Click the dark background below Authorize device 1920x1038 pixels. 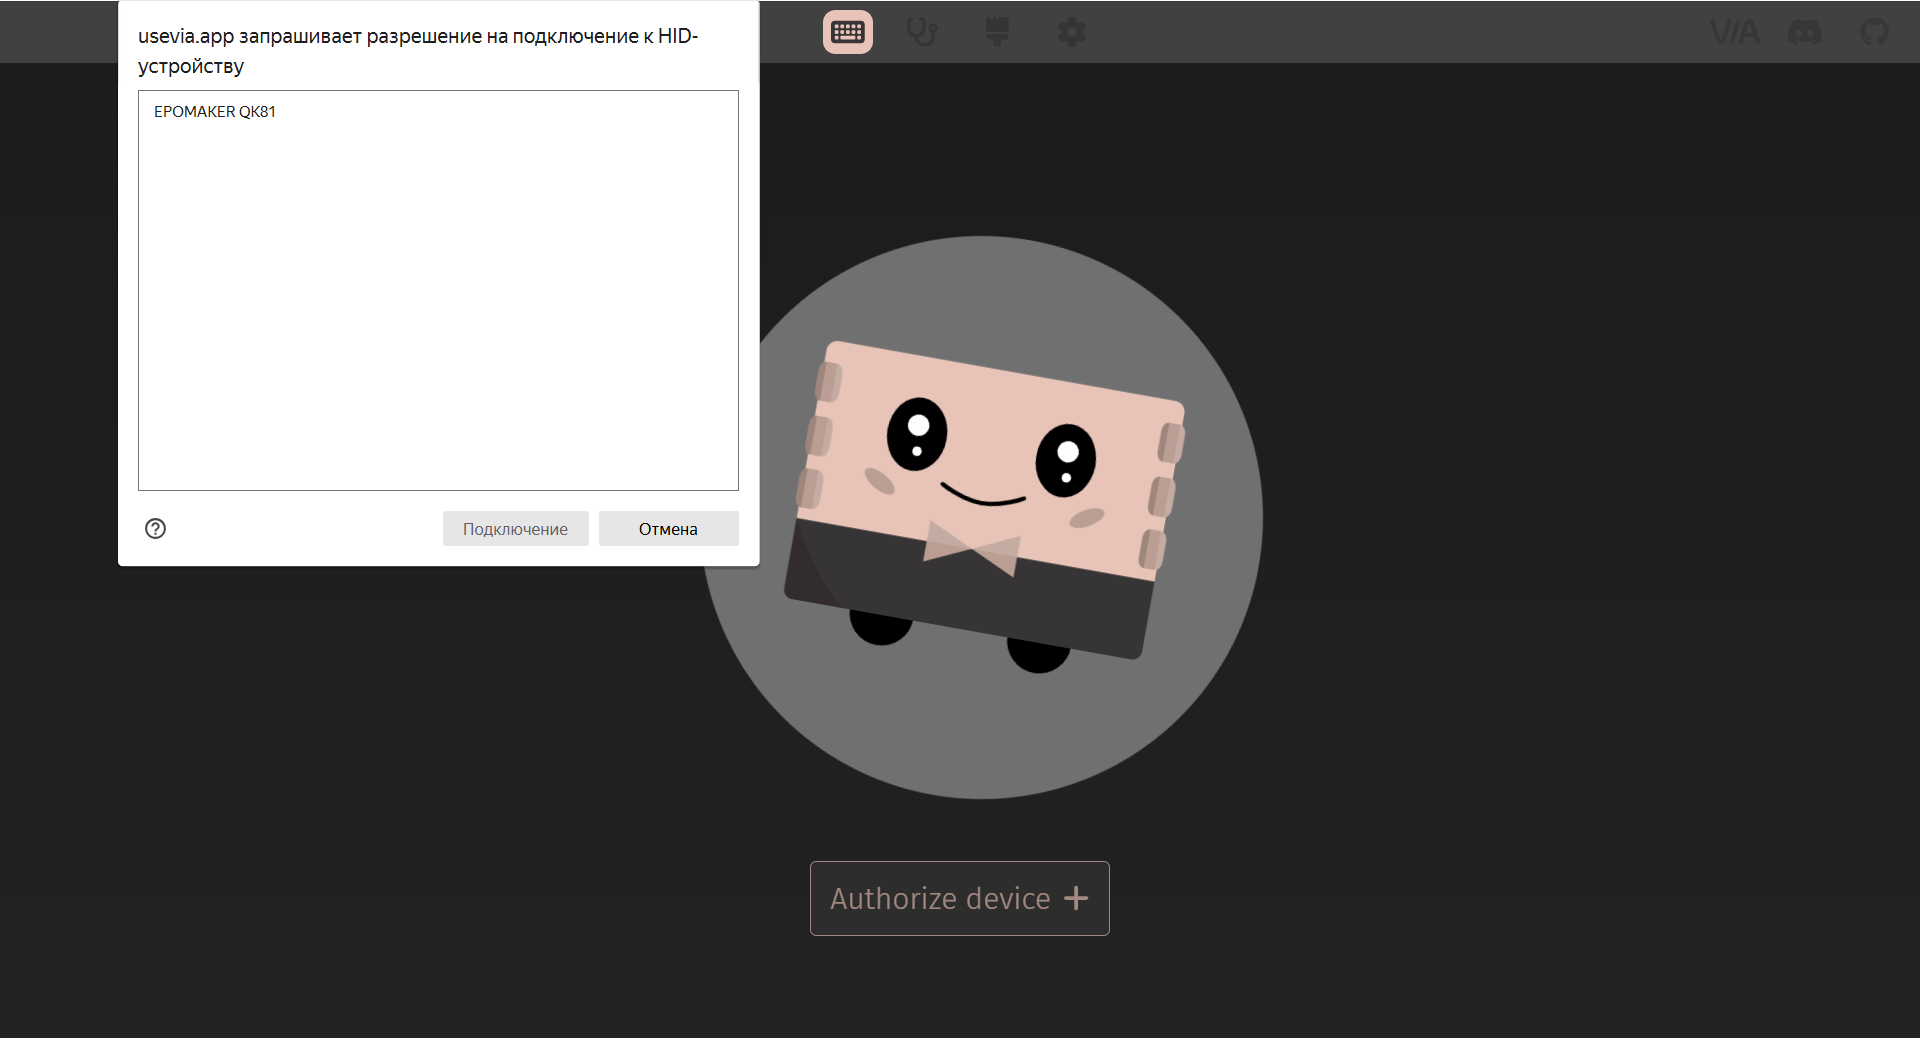click(959, 990)
